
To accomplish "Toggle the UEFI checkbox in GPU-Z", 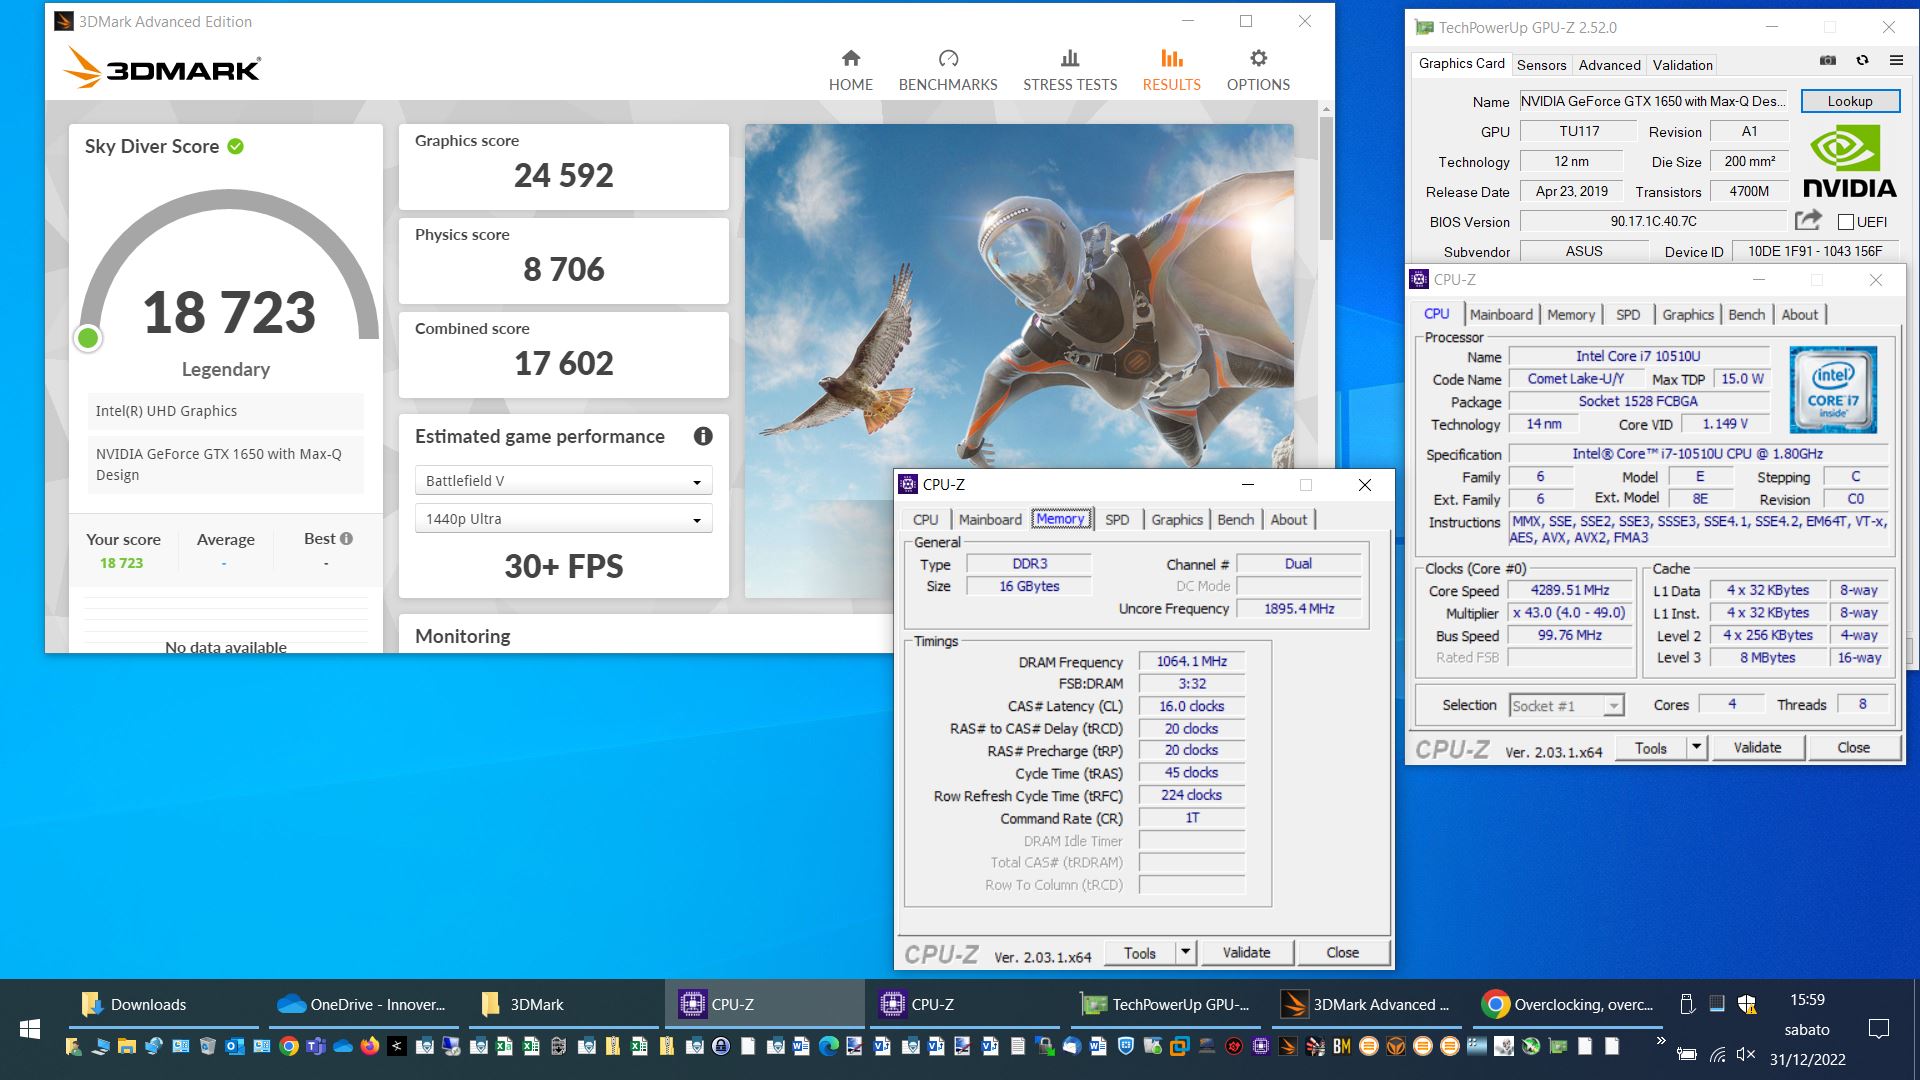I will (x=1846, y=222).
